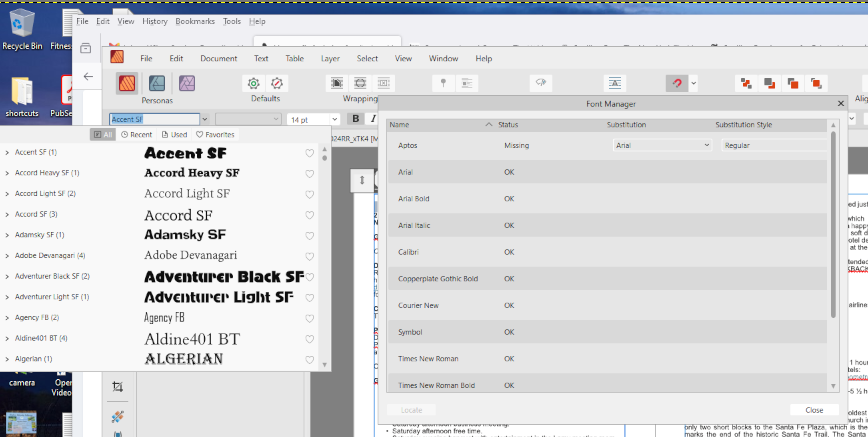Click the middle Wrapping toolbar icon
Viewport: 868px width, 437px height.
click(360, 83)
